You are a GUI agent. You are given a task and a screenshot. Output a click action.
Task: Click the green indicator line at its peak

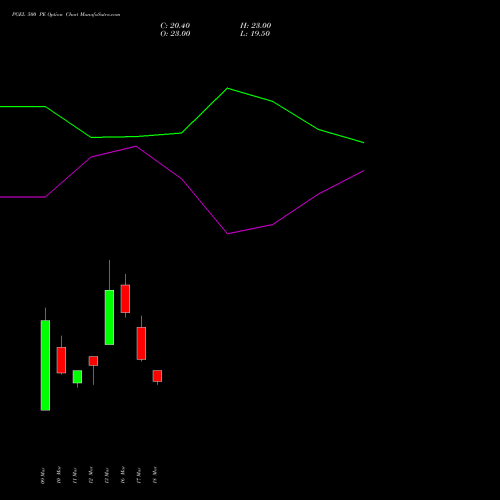point(227,88)
